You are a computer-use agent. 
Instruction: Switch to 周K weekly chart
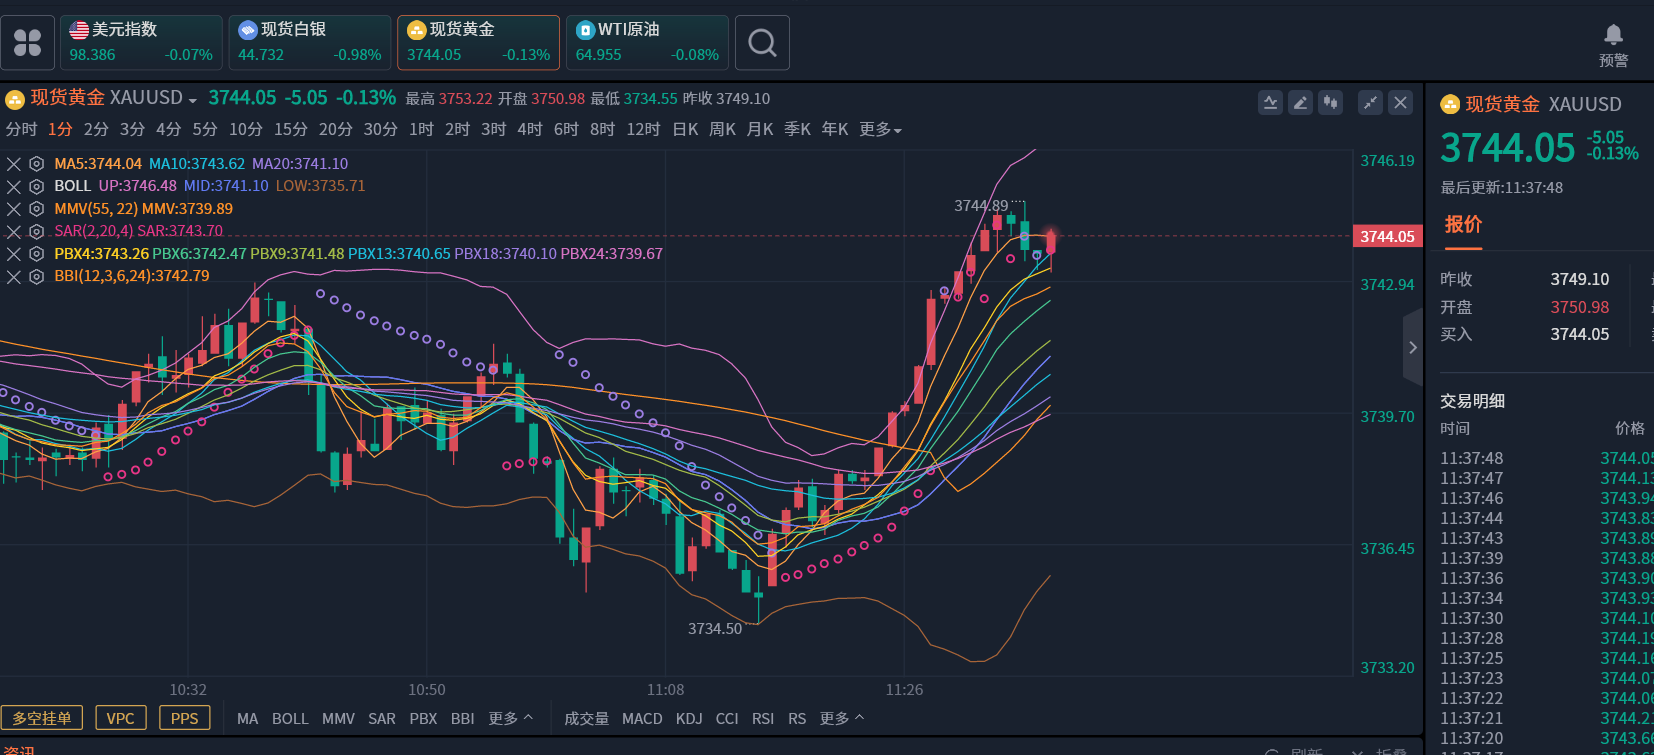pyautogui.click(x=722, y=130)
